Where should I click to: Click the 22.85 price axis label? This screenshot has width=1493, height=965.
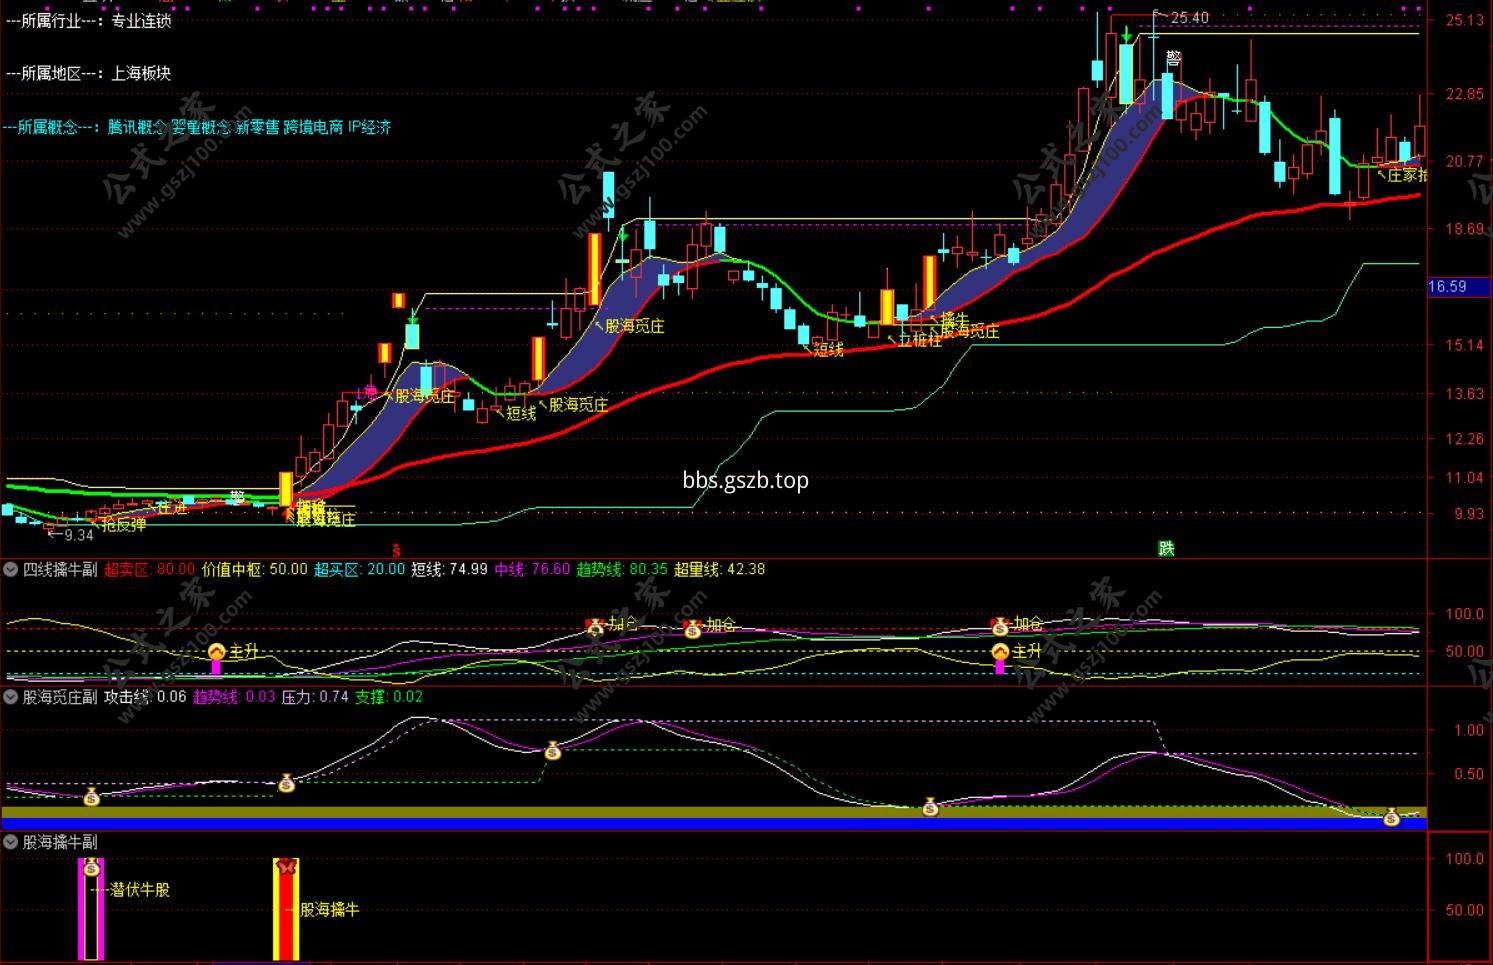[x=1465, y=94]
